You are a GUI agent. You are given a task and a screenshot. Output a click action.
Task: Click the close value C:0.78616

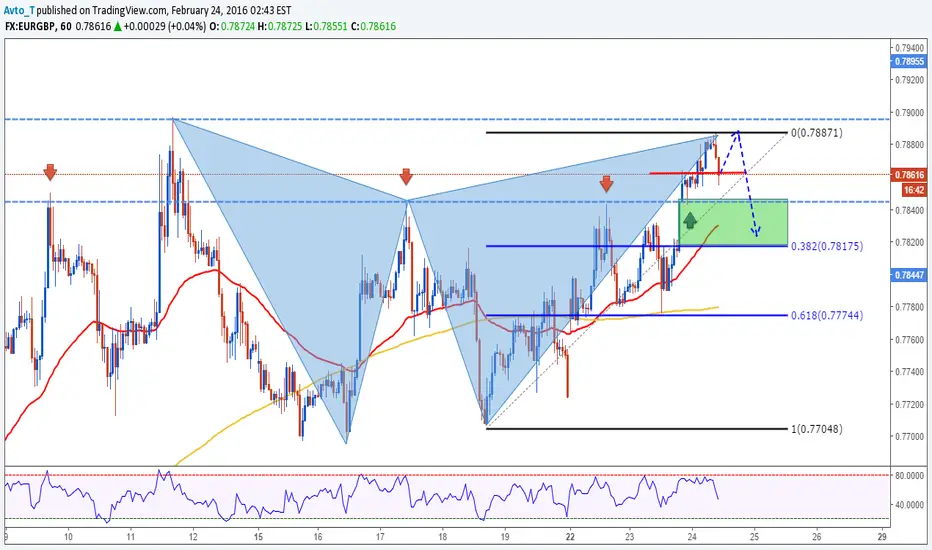(373, 26)
